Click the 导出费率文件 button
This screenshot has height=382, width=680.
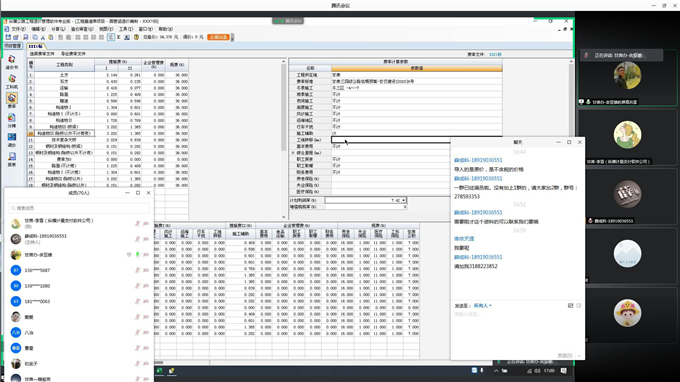[x=73, y=54]
